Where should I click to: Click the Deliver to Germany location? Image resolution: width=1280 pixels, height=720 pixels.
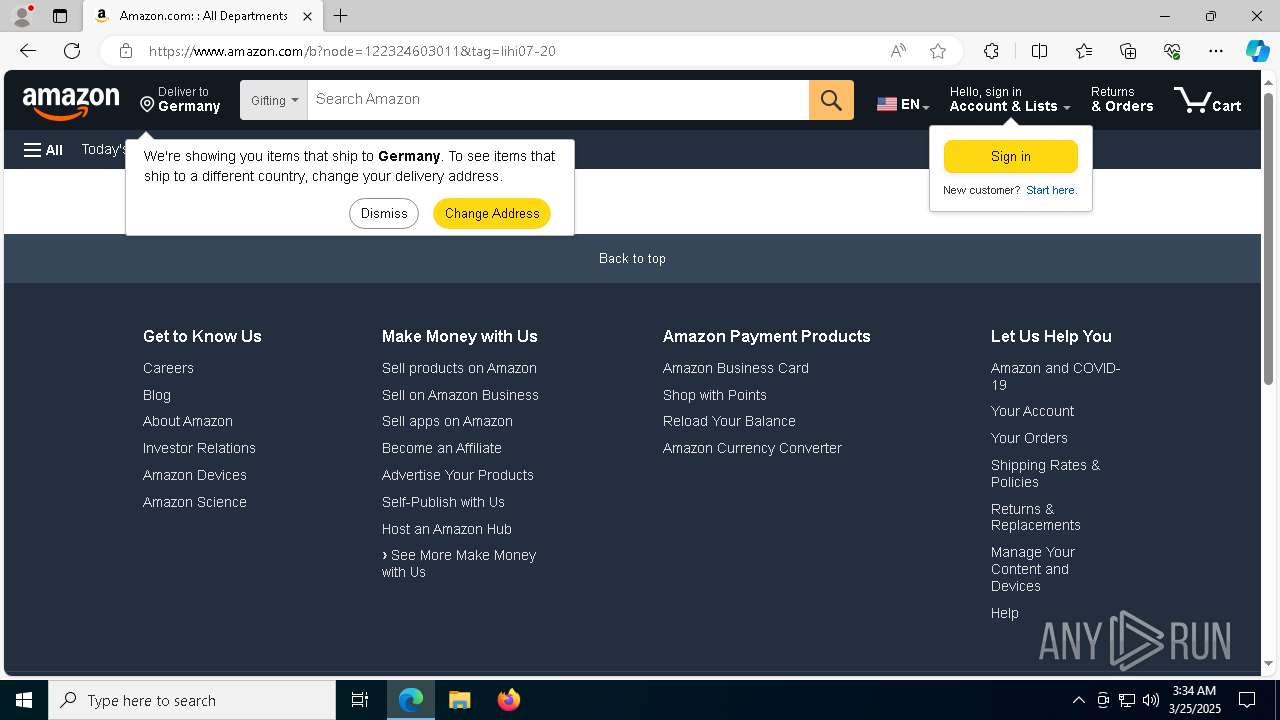180,100
